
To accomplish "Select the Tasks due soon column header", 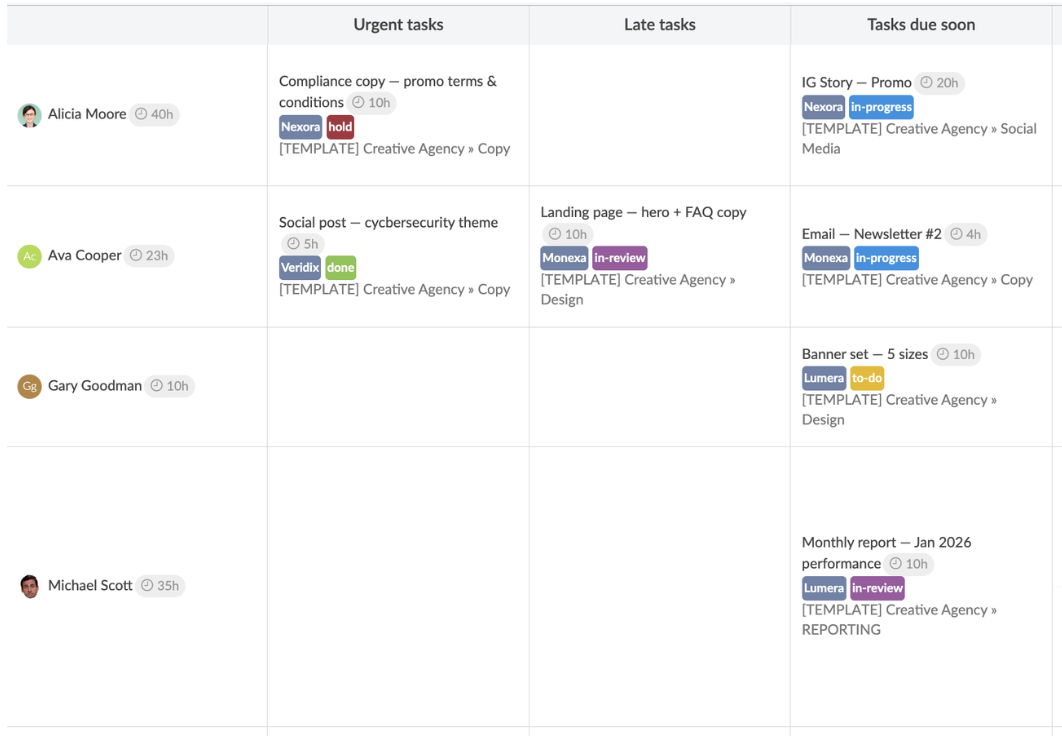I will 920,25.
